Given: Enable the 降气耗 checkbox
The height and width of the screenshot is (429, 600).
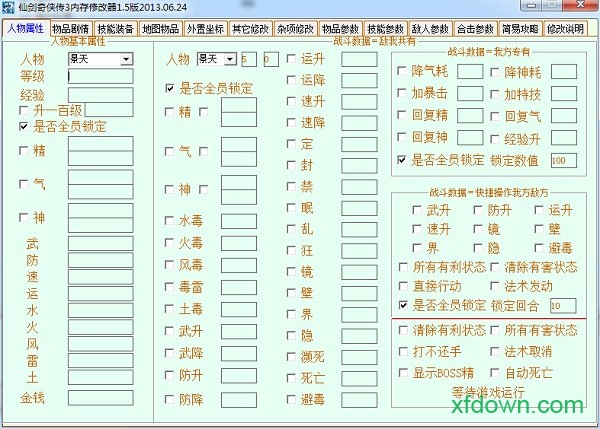Looking at the screenshot, I should pos(402,71).
